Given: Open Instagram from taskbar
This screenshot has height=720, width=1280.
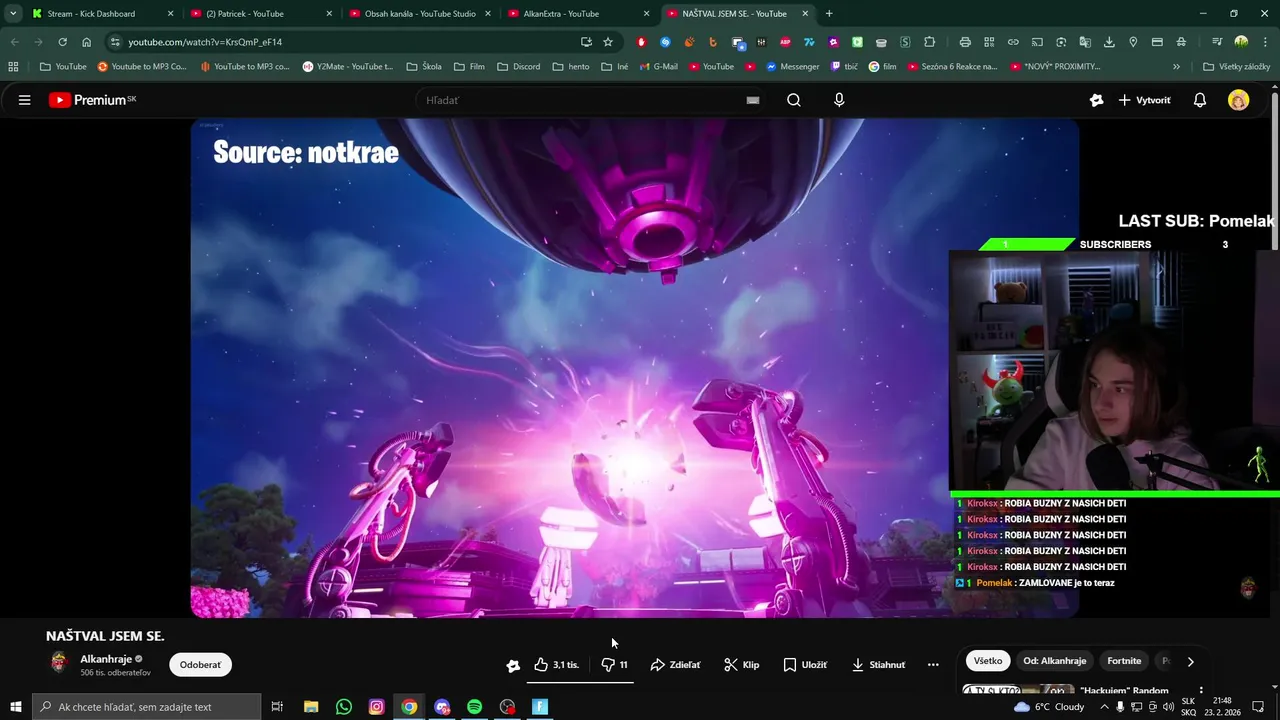Looking at the screenshot, I should (x=376, y=707).
